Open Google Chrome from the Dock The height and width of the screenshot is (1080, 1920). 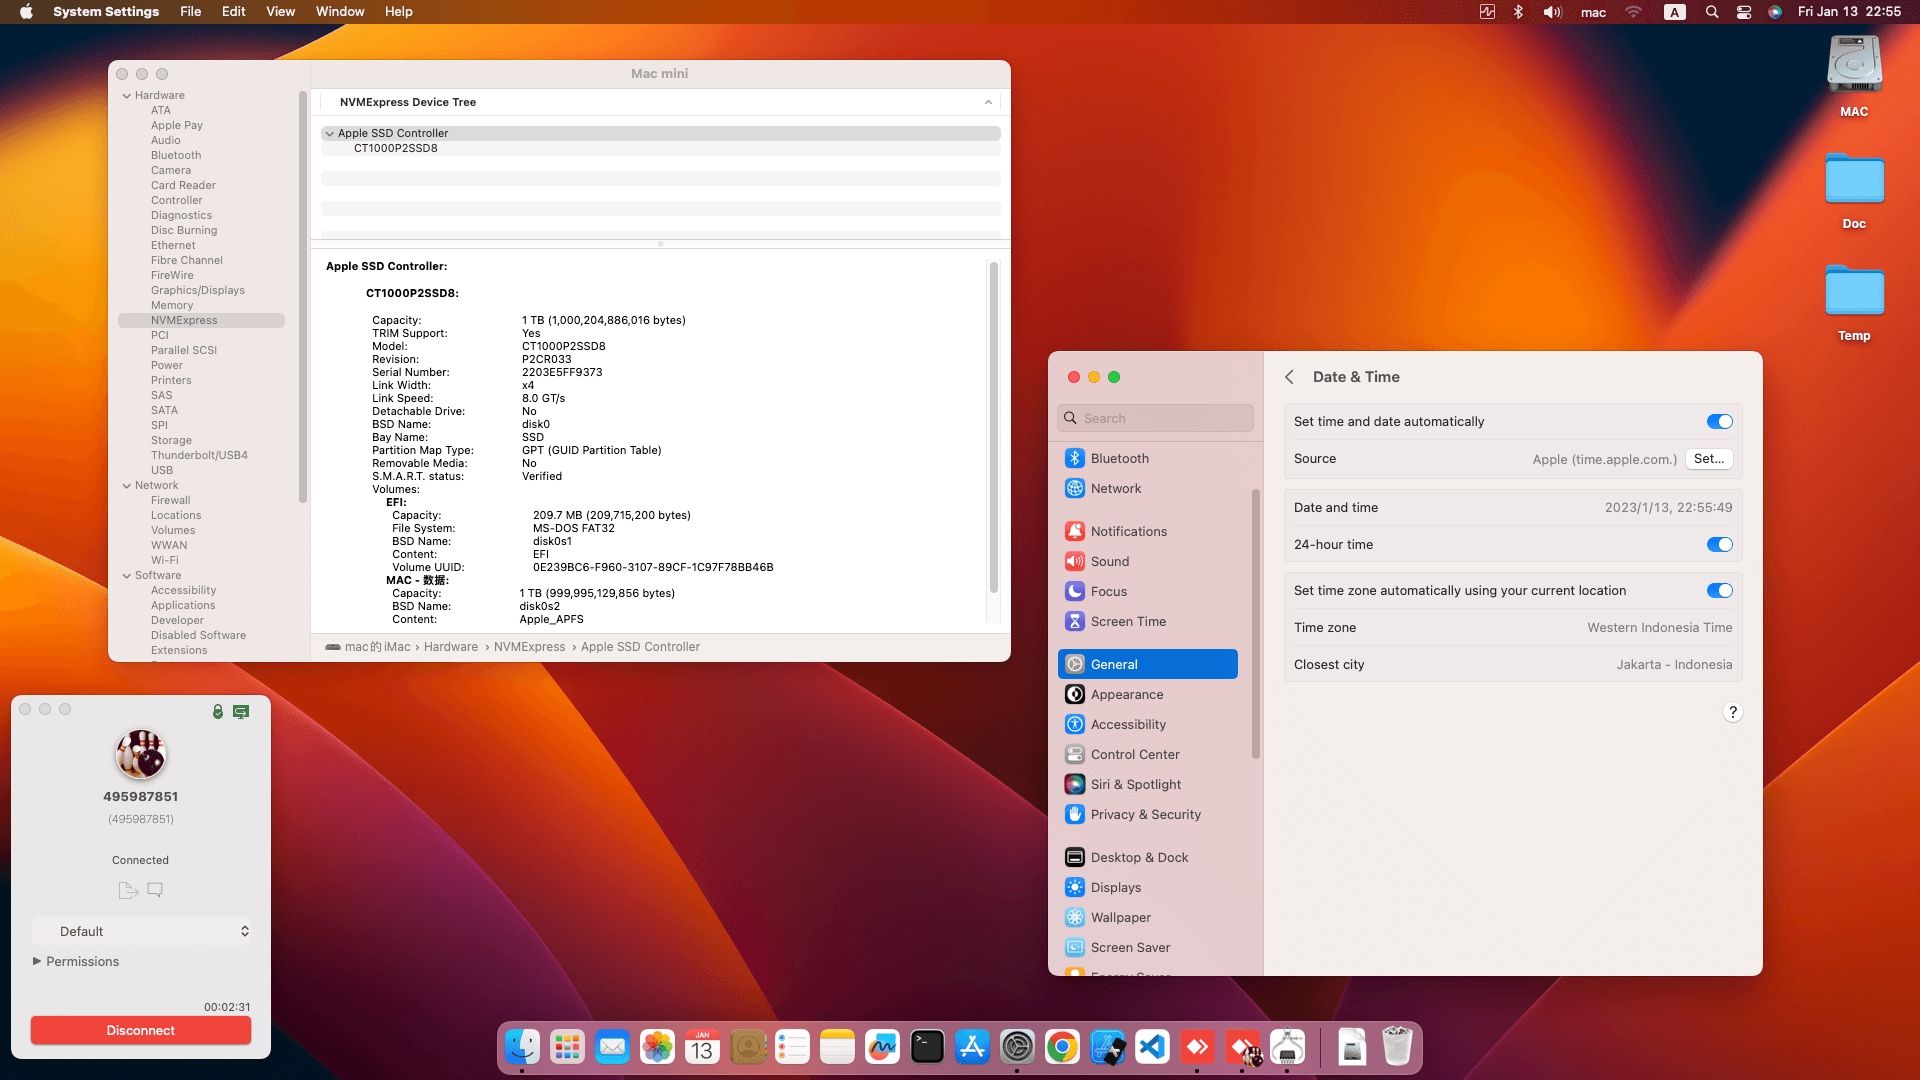click(x=1062, y=1047)
